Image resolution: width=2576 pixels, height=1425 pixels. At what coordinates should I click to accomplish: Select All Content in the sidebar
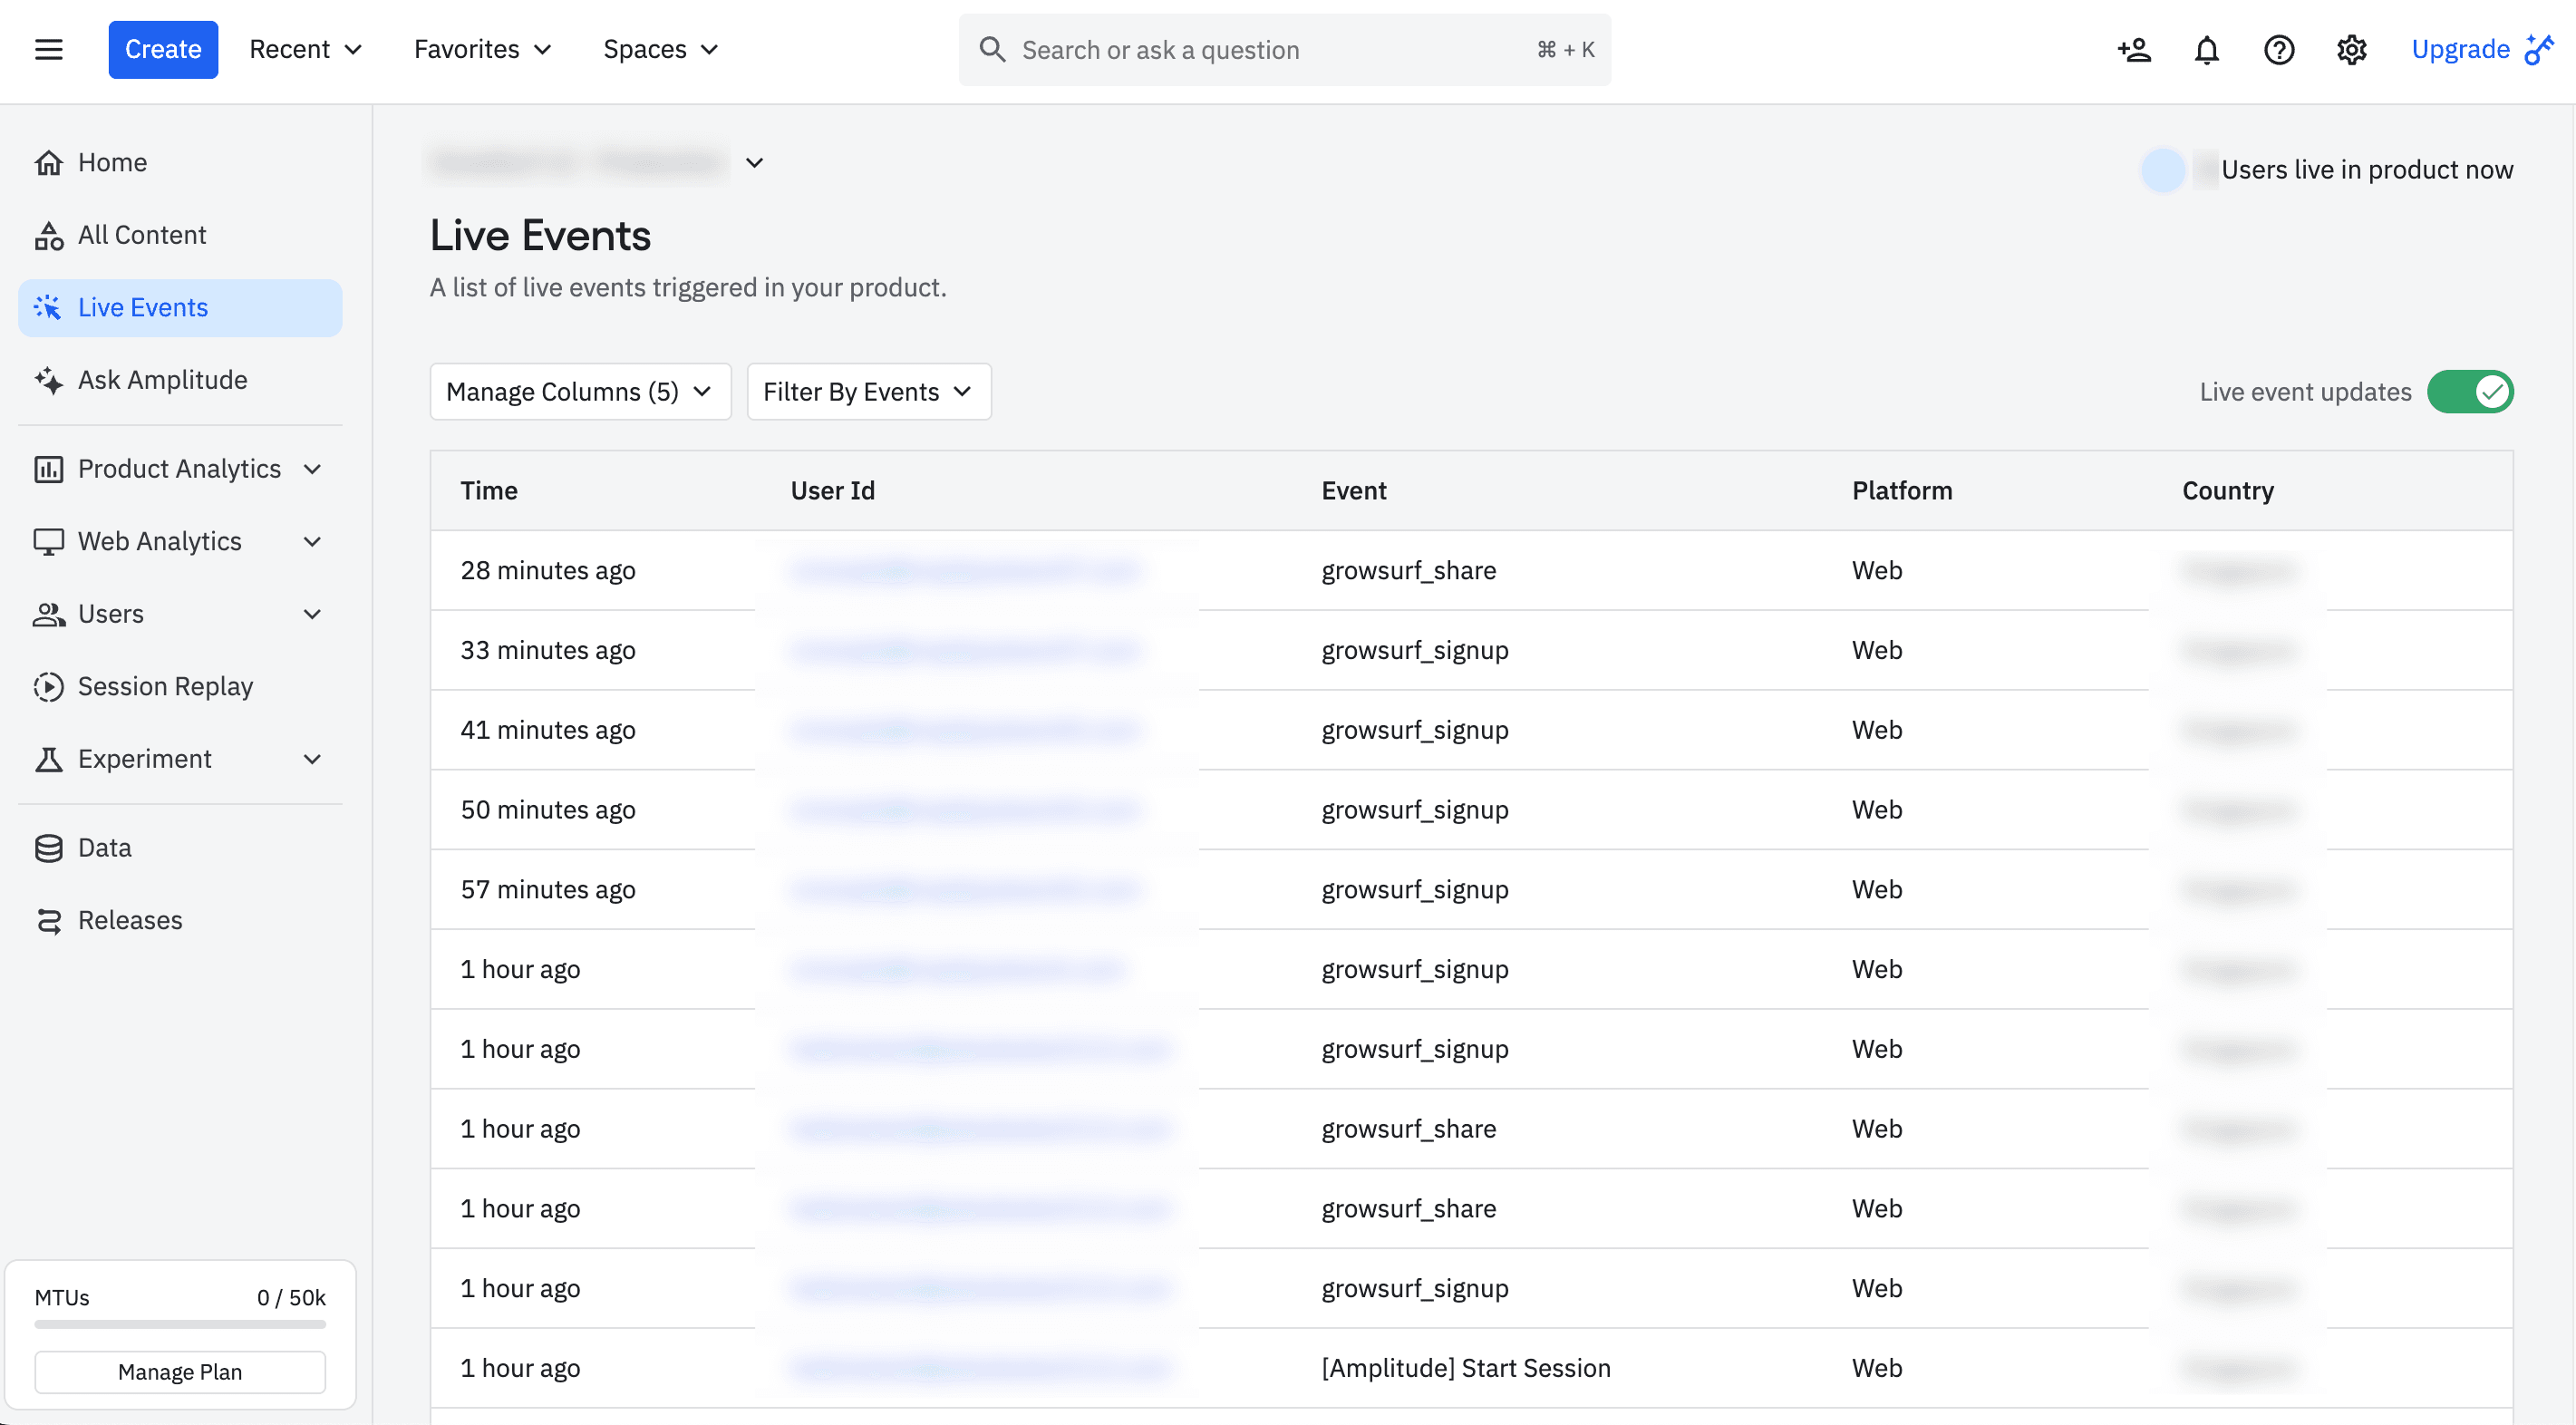(x=142, y=234)
